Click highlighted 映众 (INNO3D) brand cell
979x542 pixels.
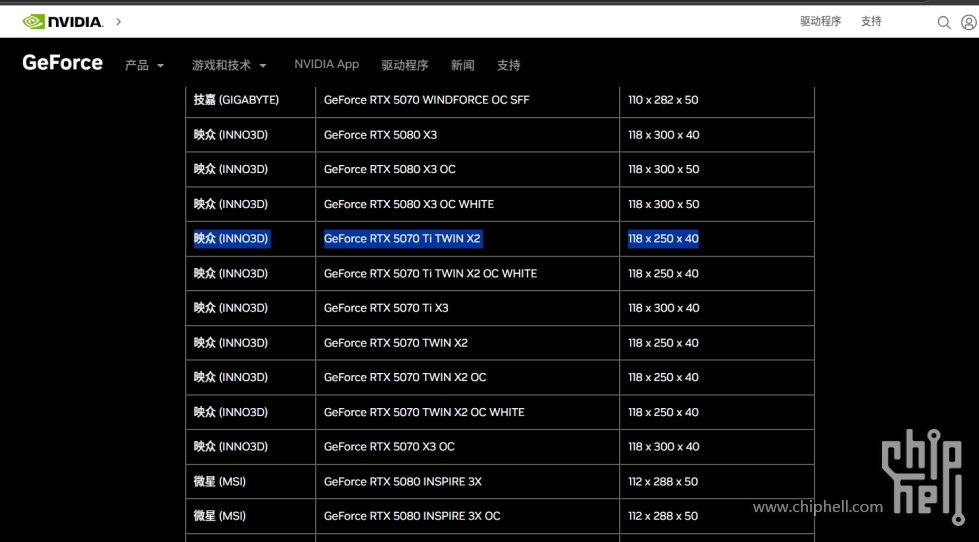tap(231, 239)
